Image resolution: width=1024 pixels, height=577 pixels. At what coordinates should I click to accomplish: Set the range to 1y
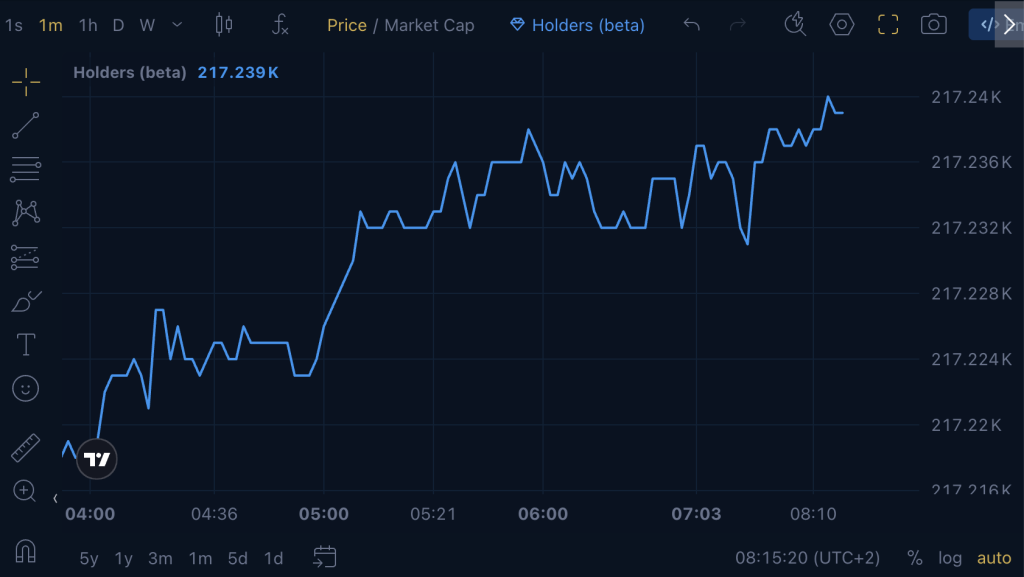pyautogui.click(x=123, y=559)
